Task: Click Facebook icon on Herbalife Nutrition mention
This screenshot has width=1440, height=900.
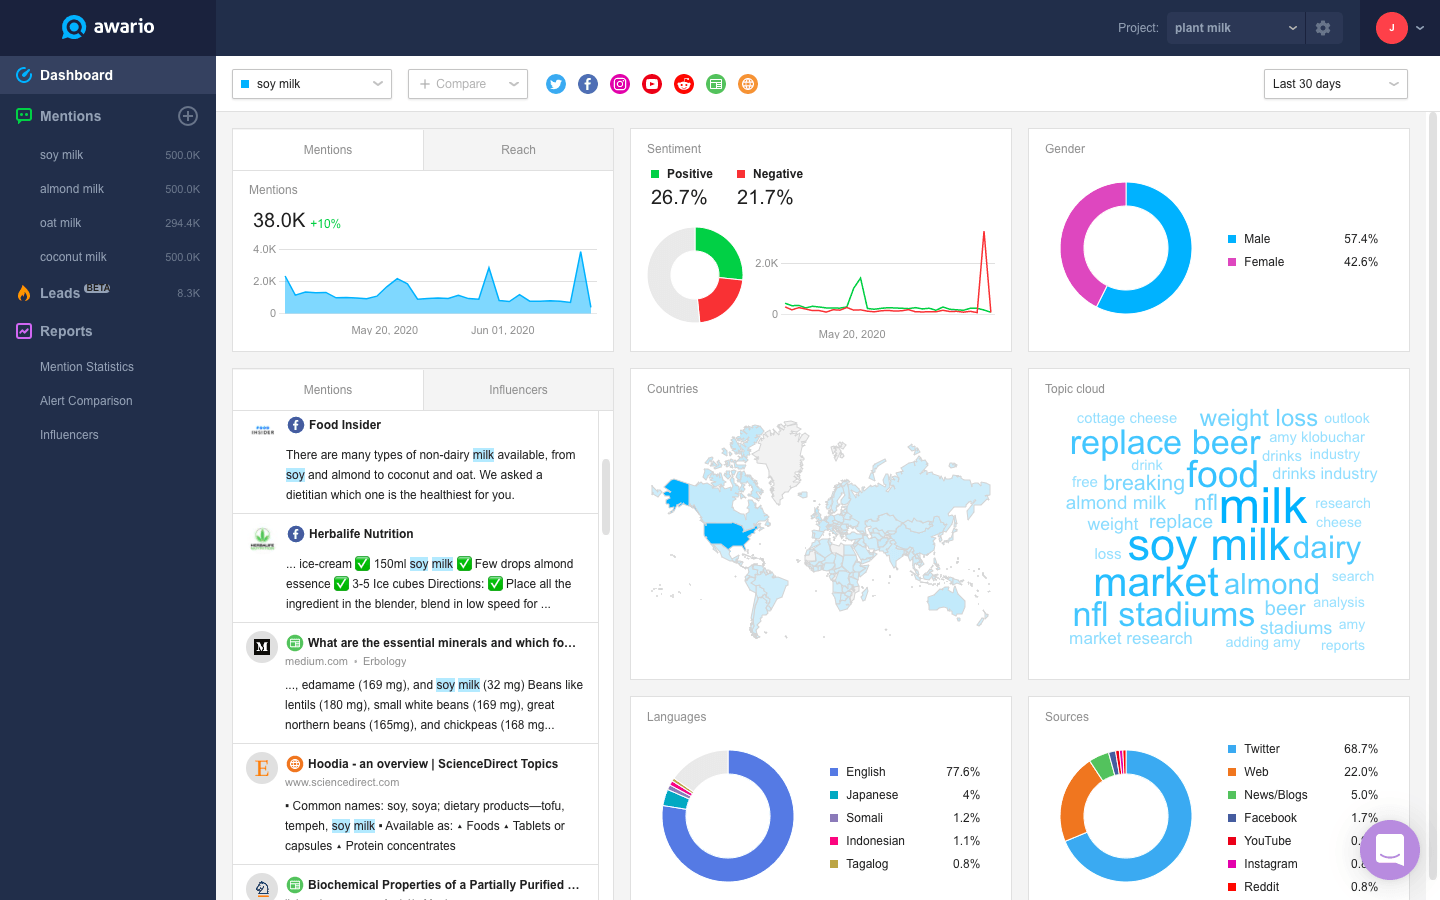Action: 296,534
